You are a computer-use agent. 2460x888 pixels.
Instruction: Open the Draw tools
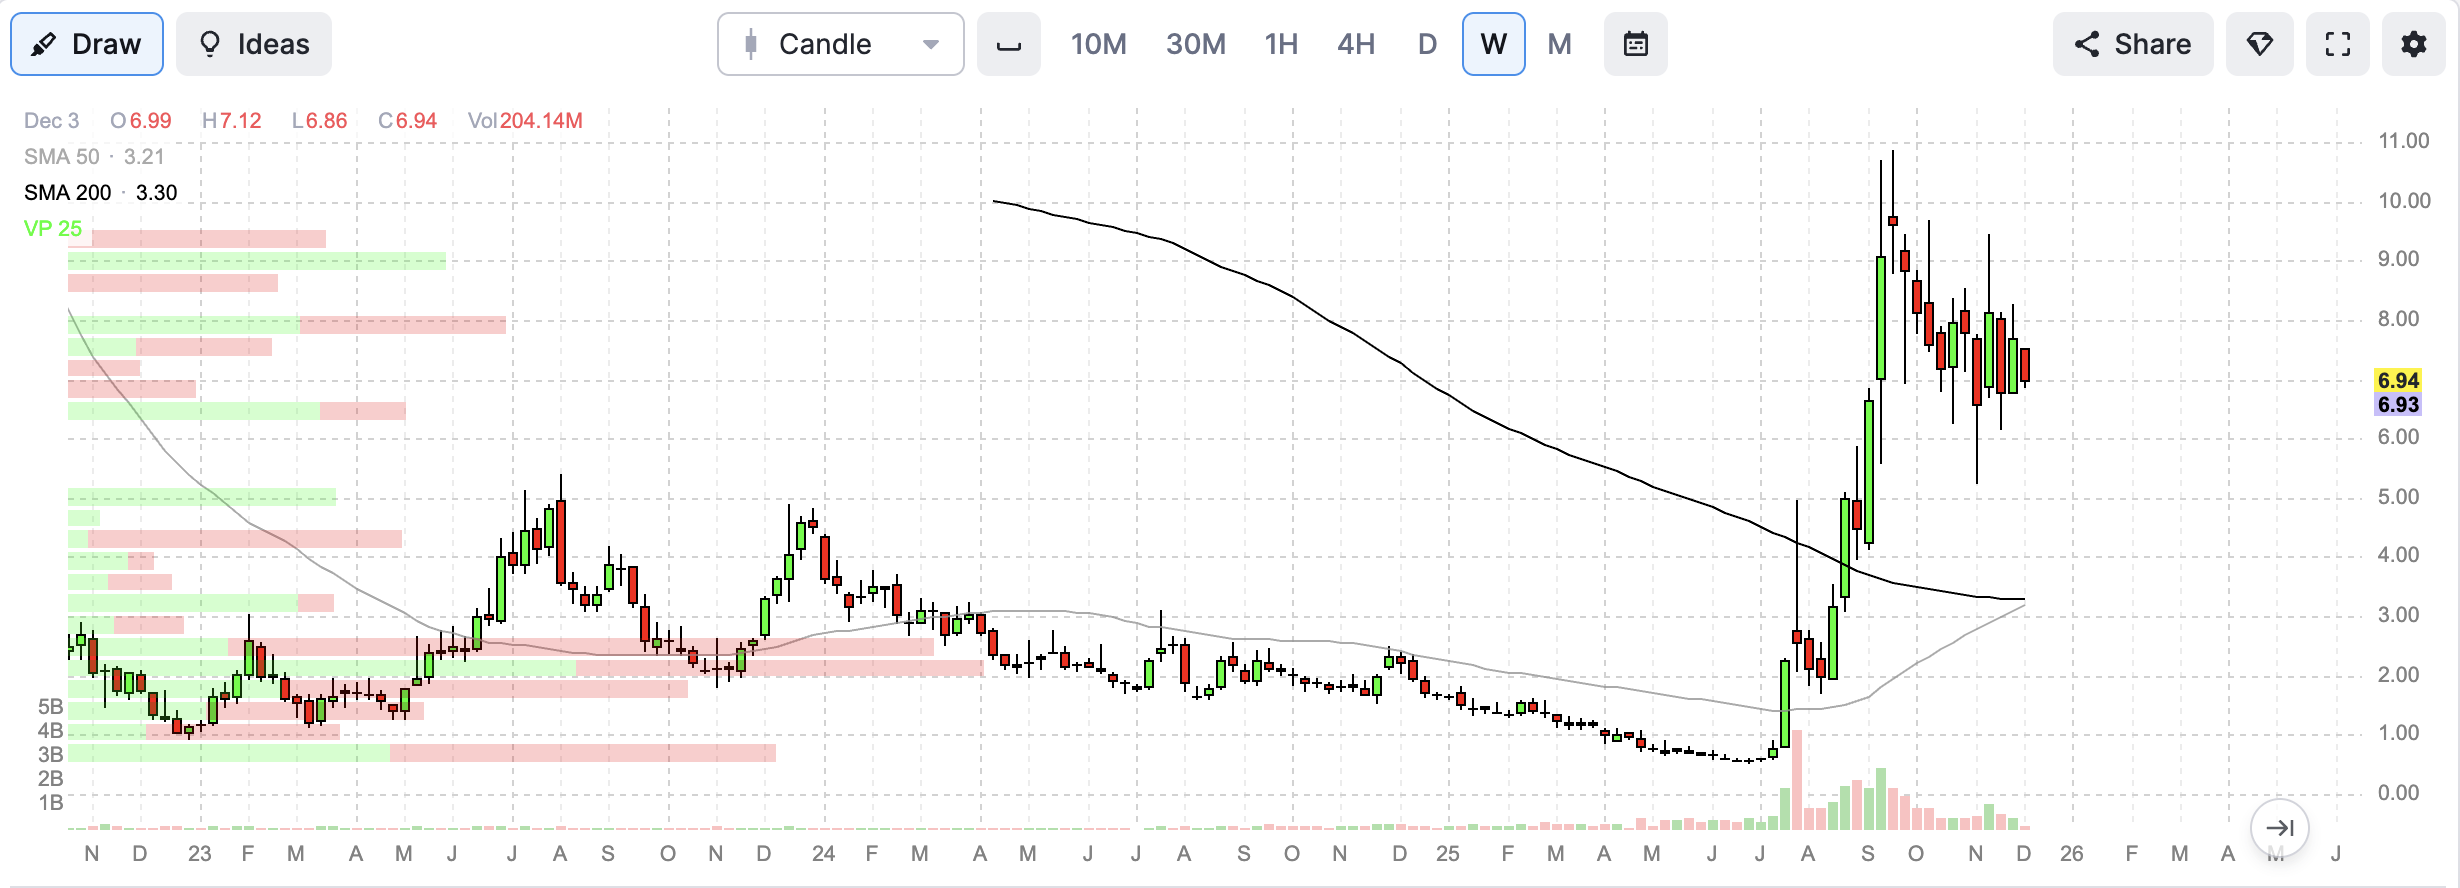pyautogui.click(x=87, y=44)
